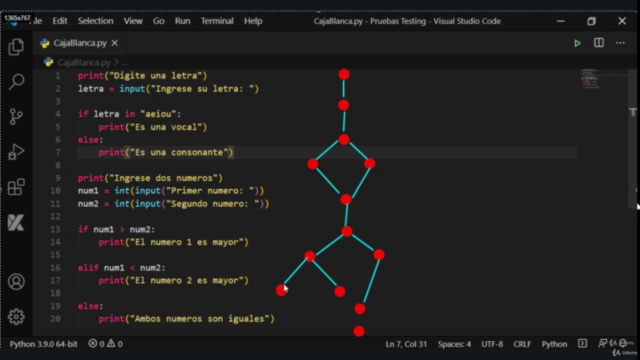Screen dimensions: 640x360
Task: Click line number 4 in the gutter
Action: [58, 114]
